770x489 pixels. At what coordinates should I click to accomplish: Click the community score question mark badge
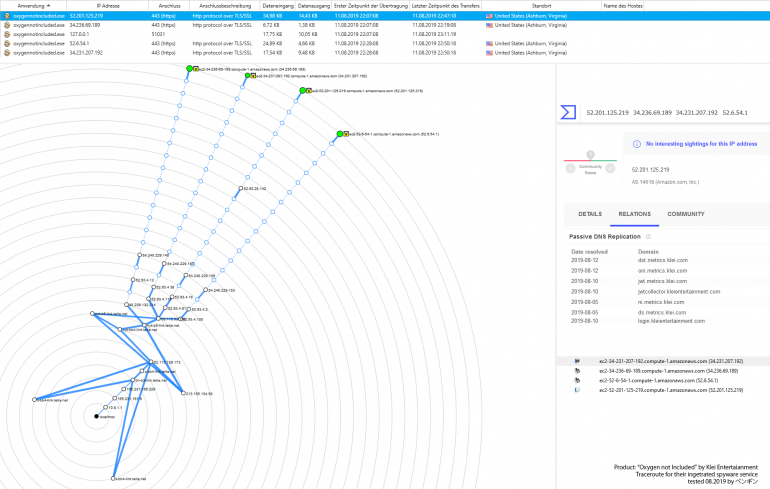coord(590,155)
